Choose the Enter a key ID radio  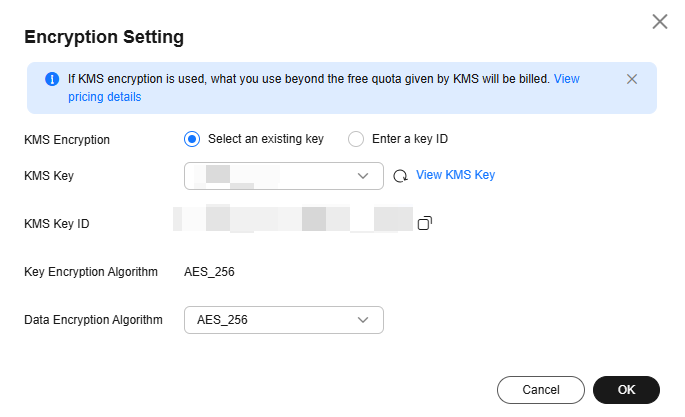[356, 139]
